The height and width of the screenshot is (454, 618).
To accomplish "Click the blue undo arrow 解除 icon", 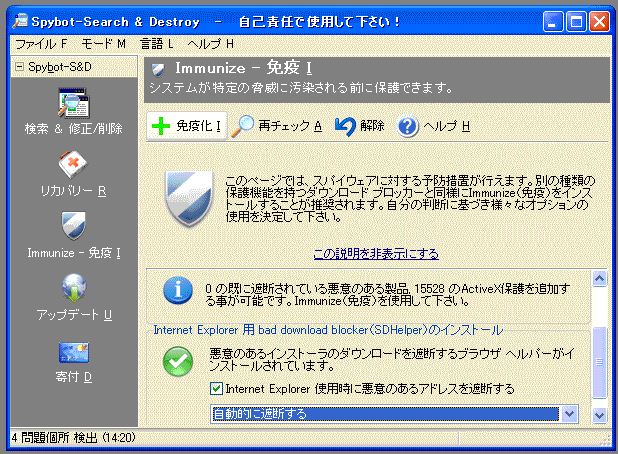I will tap(346, 127).
